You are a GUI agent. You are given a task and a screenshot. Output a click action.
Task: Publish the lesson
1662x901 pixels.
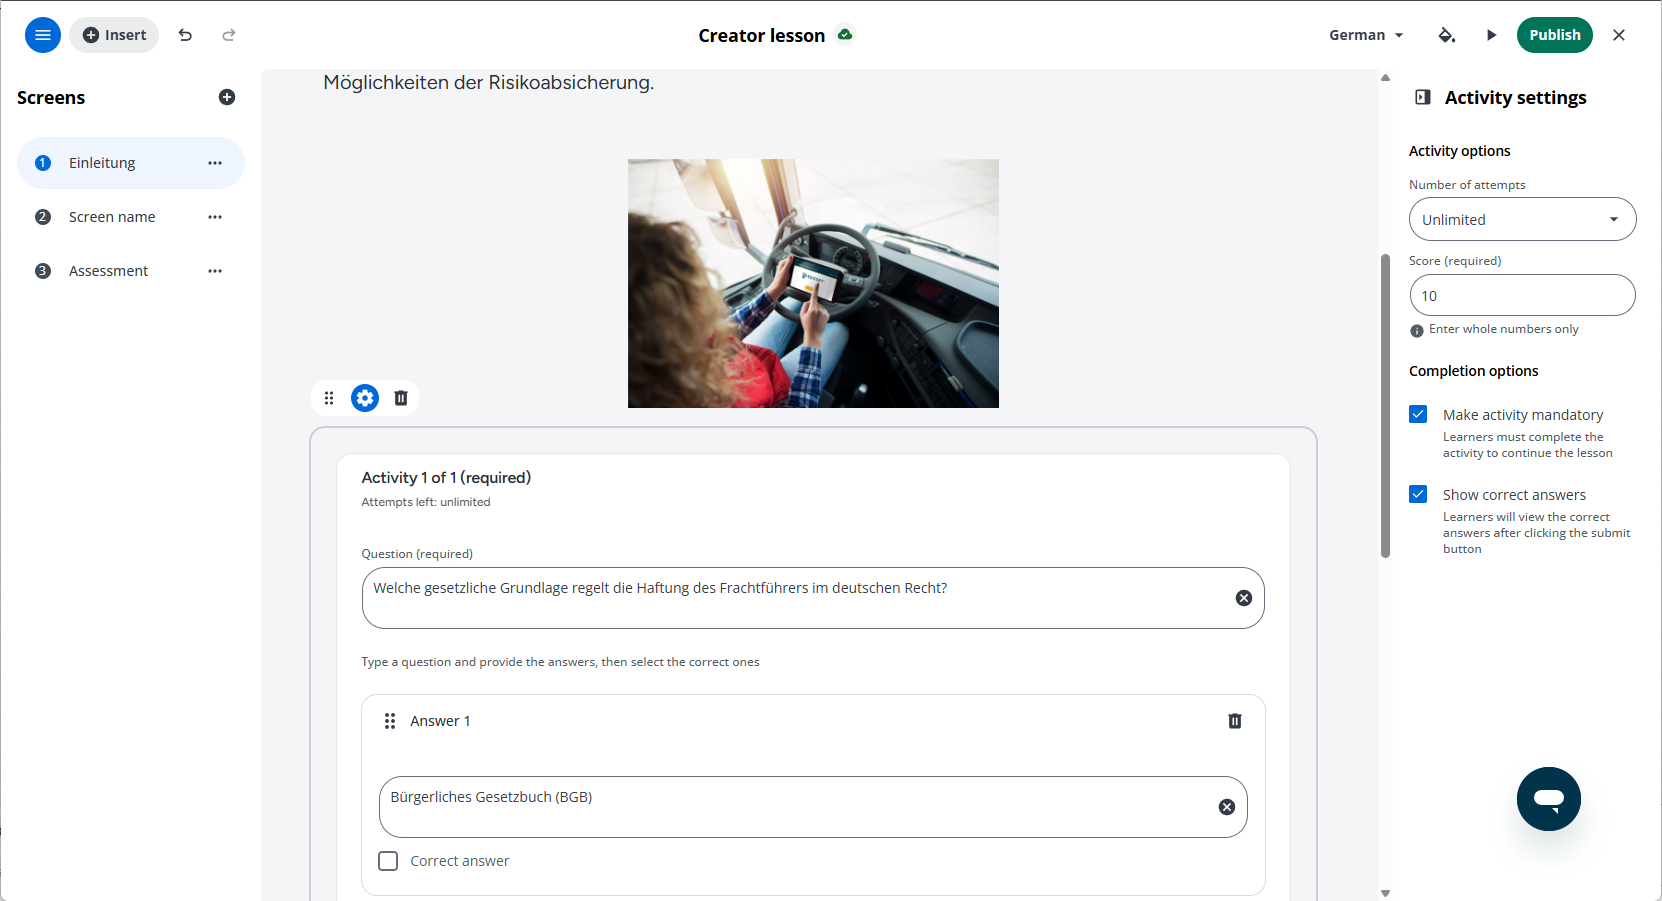(1554, 35)
